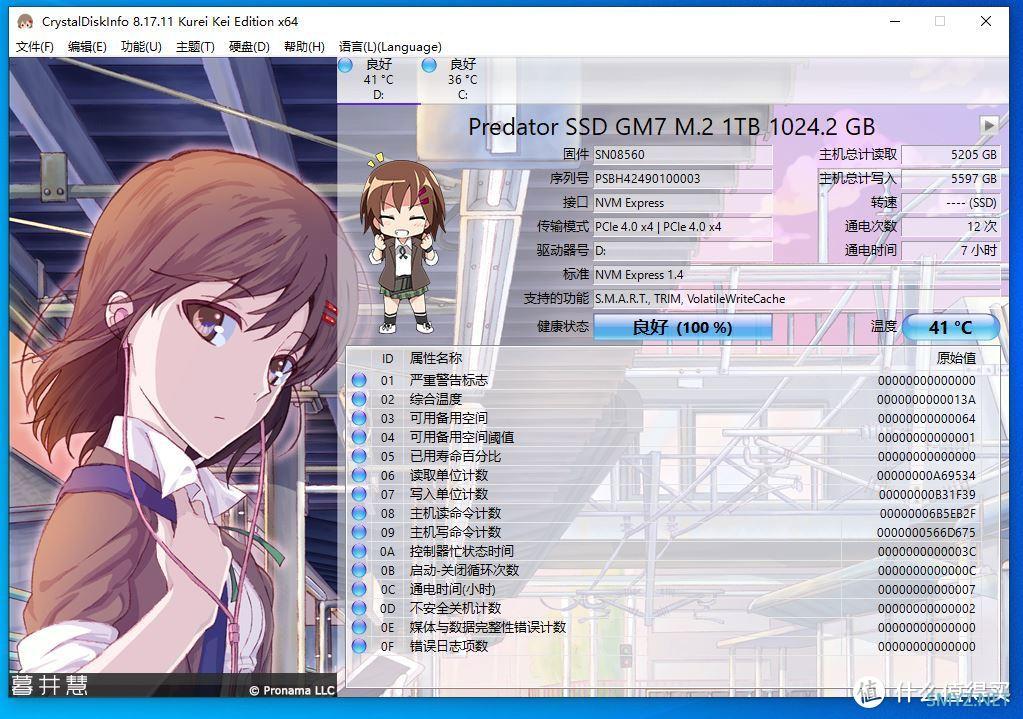Switch to the D: drive tab
1023x719 pixels.
click(x=378, y=80)
